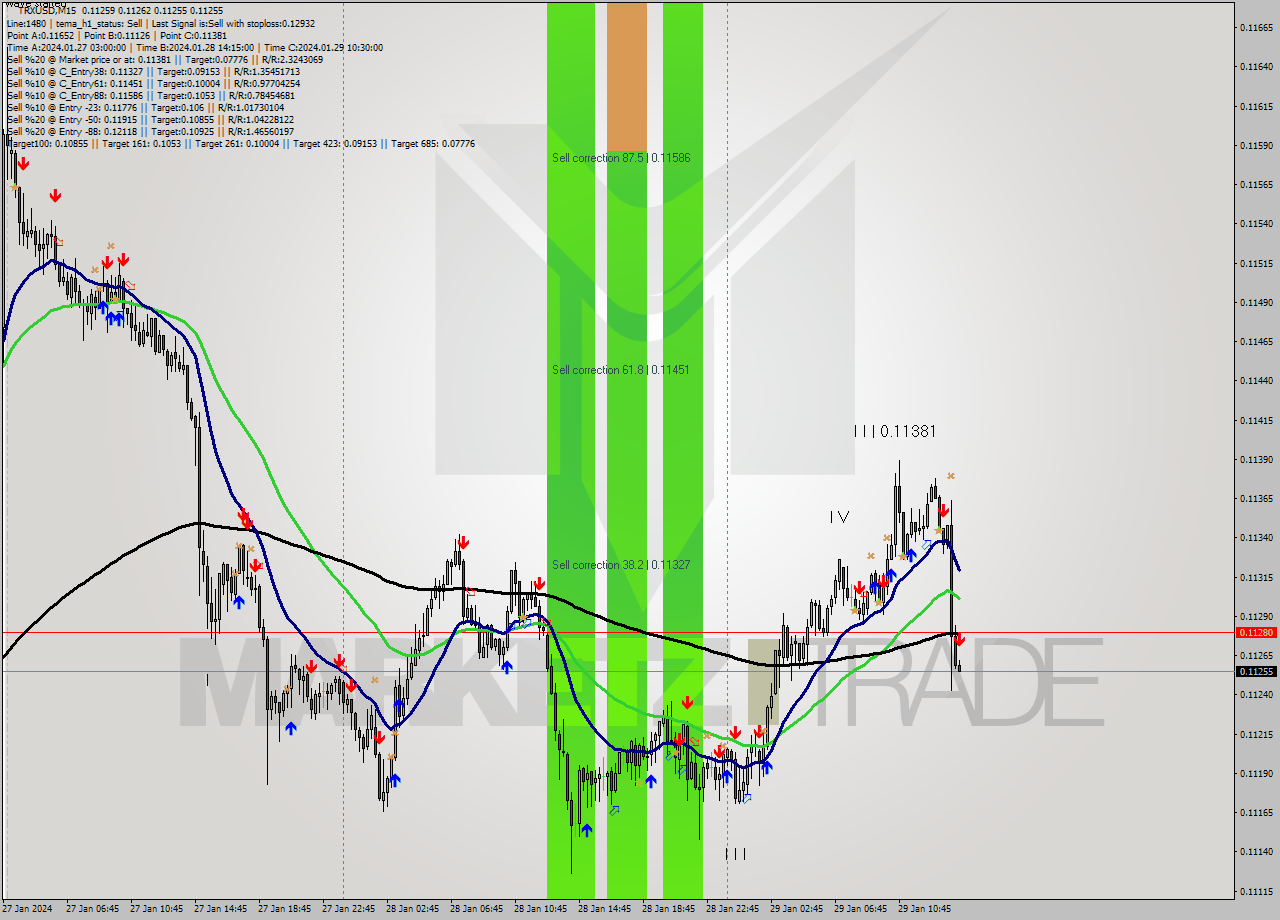
Task: Click the orange rectangle at the top of the chart
Action: click(x=627, y=76)
